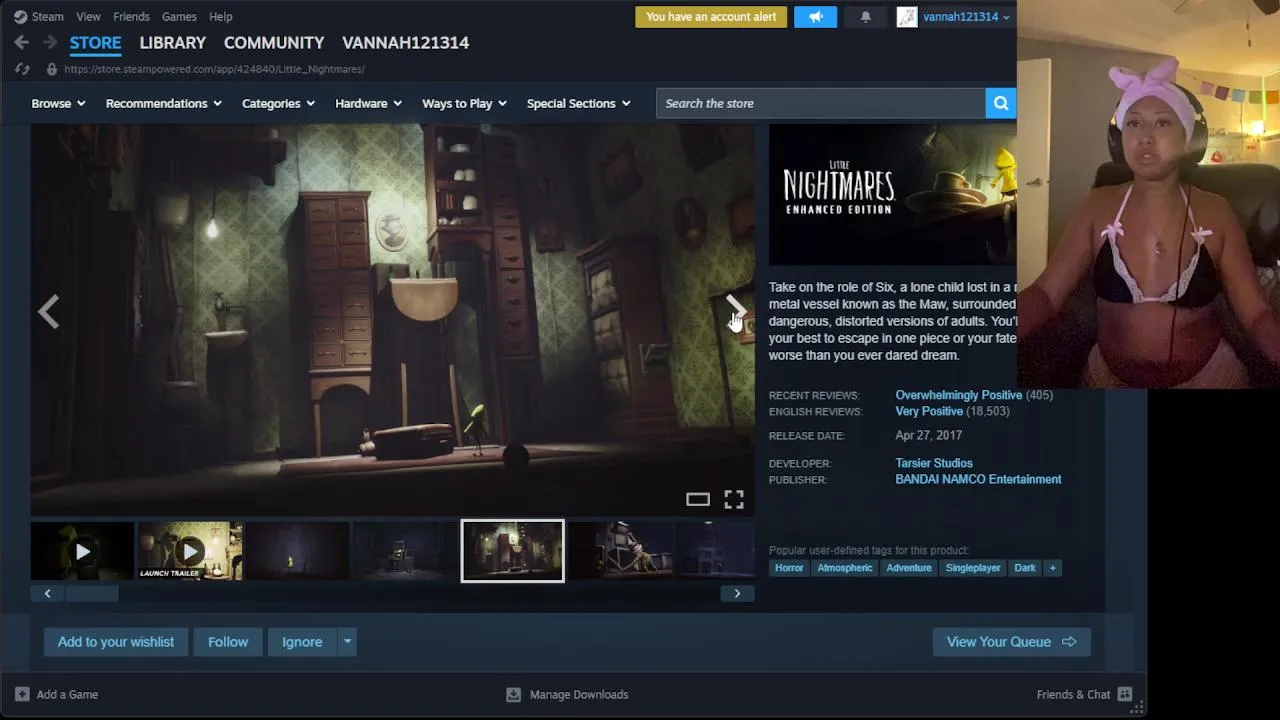Click the padlock icon beside the URL
The image size is (1280, 720).
[x=51, y=69]
